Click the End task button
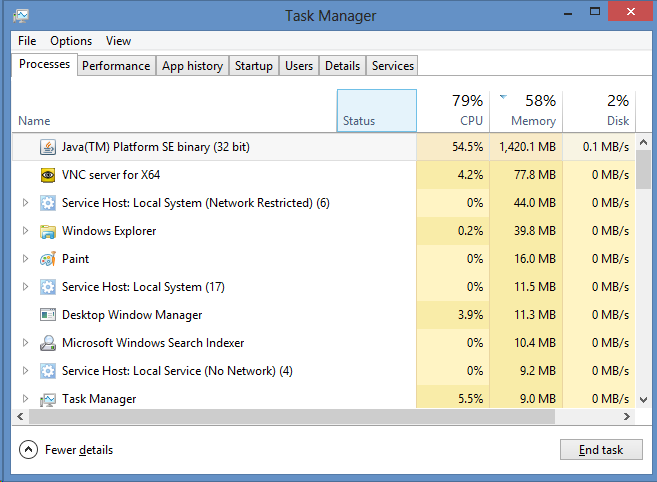This screenshot has width=657, height=482. point(601,450)
